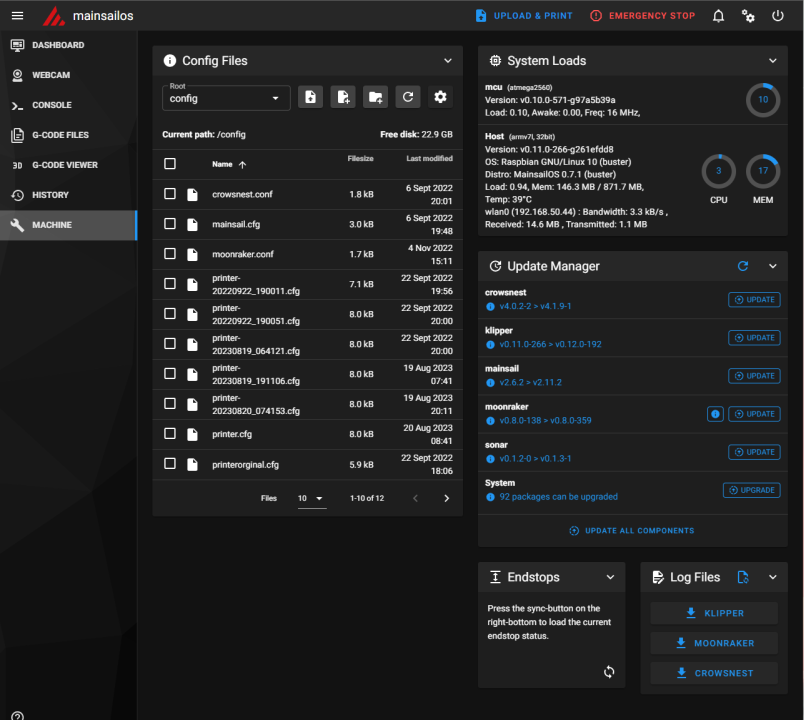Click Update All Components
811x720 pixels.
point(632,531)
